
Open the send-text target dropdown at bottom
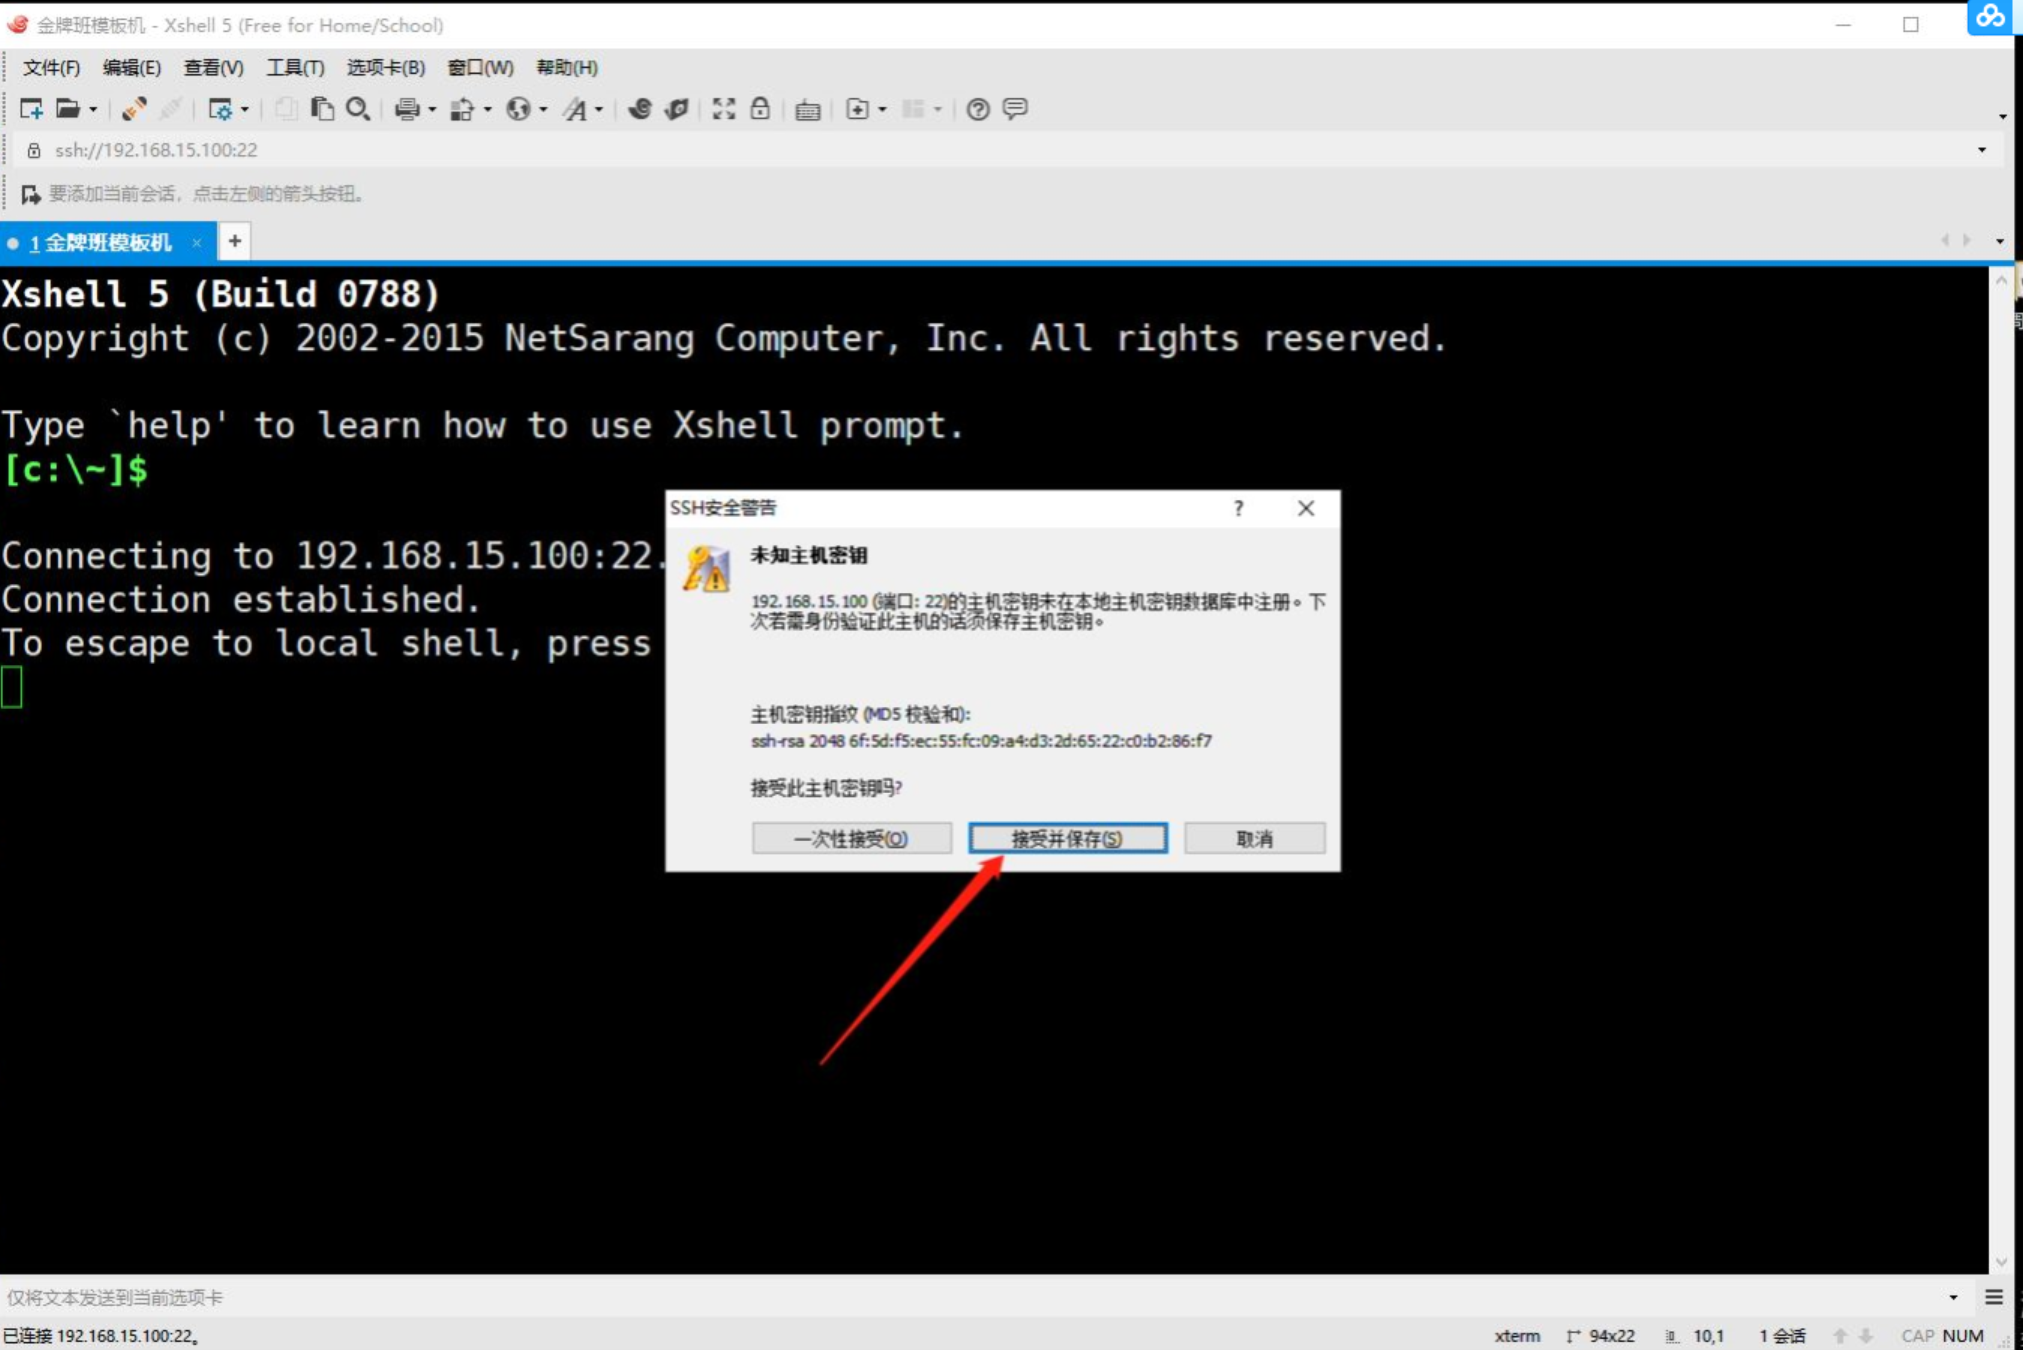tap(1953, 1297)
